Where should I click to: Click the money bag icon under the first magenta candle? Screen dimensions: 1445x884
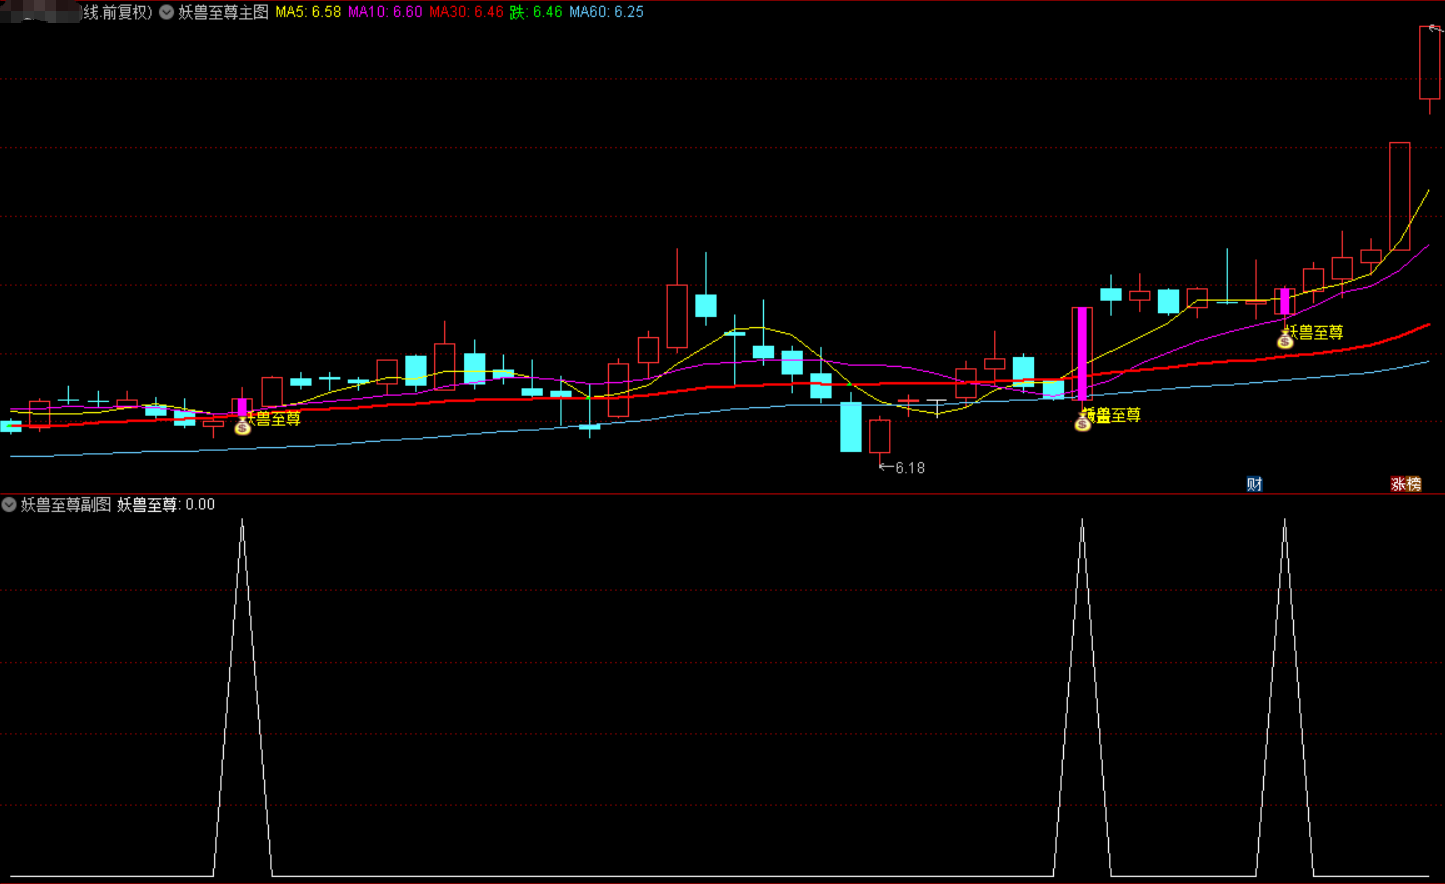click(x=242, y=427)
